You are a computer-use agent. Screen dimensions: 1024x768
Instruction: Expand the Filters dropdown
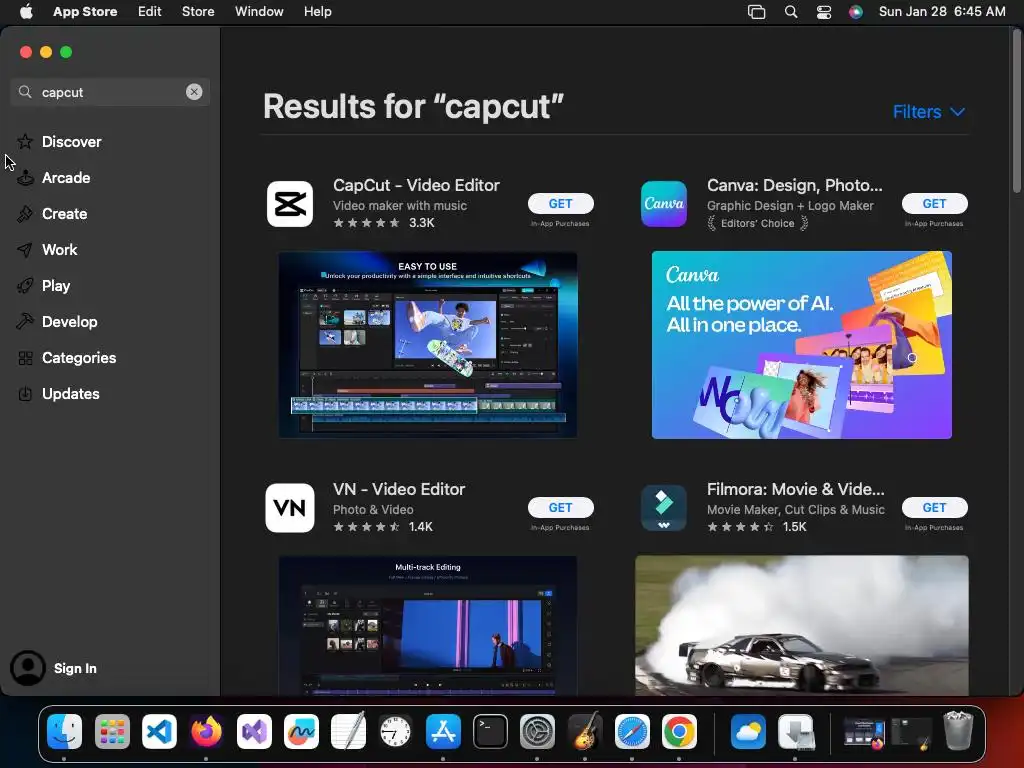click(929, 112)
